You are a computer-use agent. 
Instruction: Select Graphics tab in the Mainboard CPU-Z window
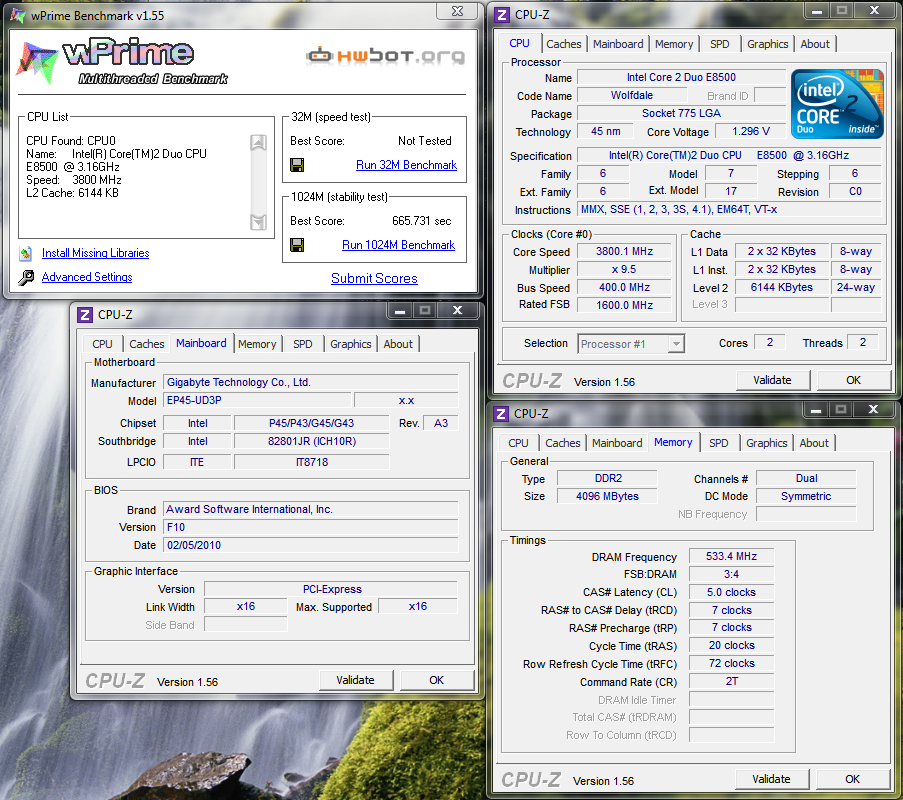point(350,344)
